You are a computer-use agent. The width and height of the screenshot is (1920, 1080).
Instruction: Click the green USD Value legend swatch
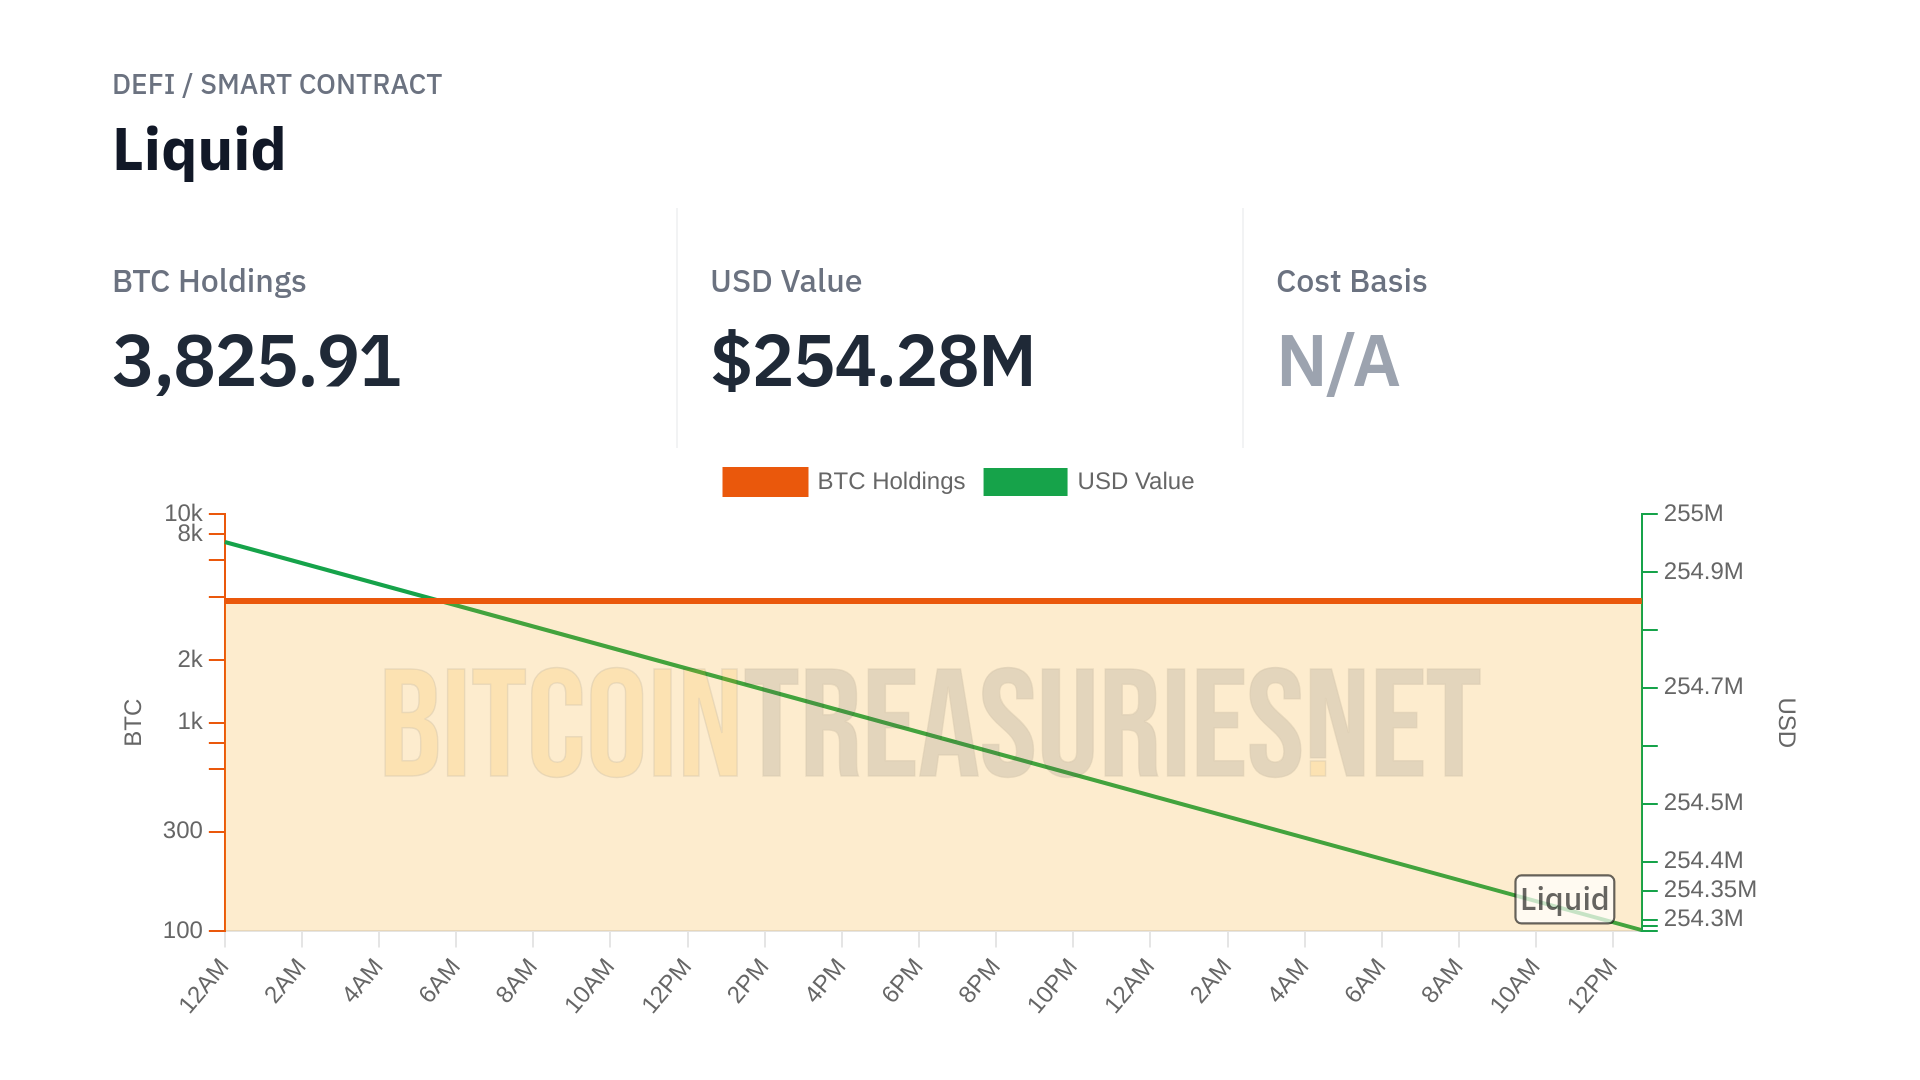coord(1025,482)
